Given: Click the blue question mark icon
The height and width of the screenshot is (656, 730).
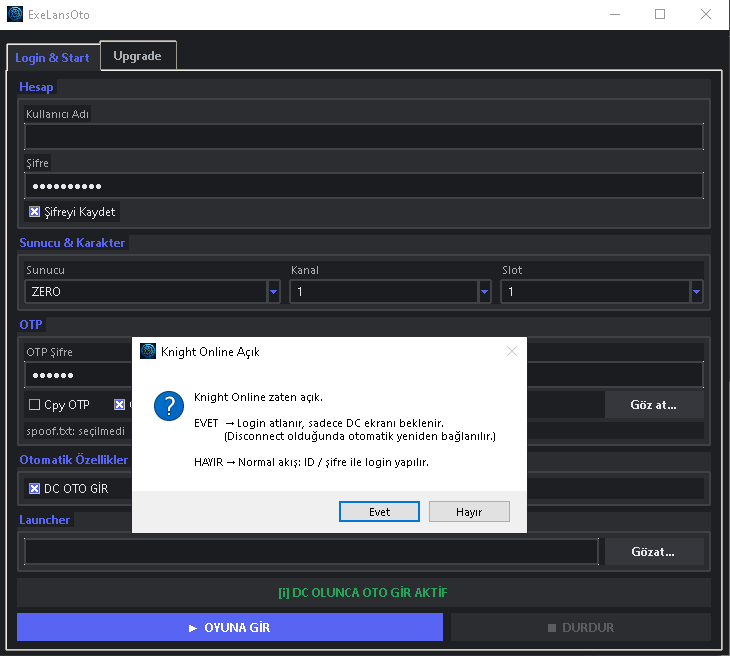Looking at the screenshot, I should 169,406.
